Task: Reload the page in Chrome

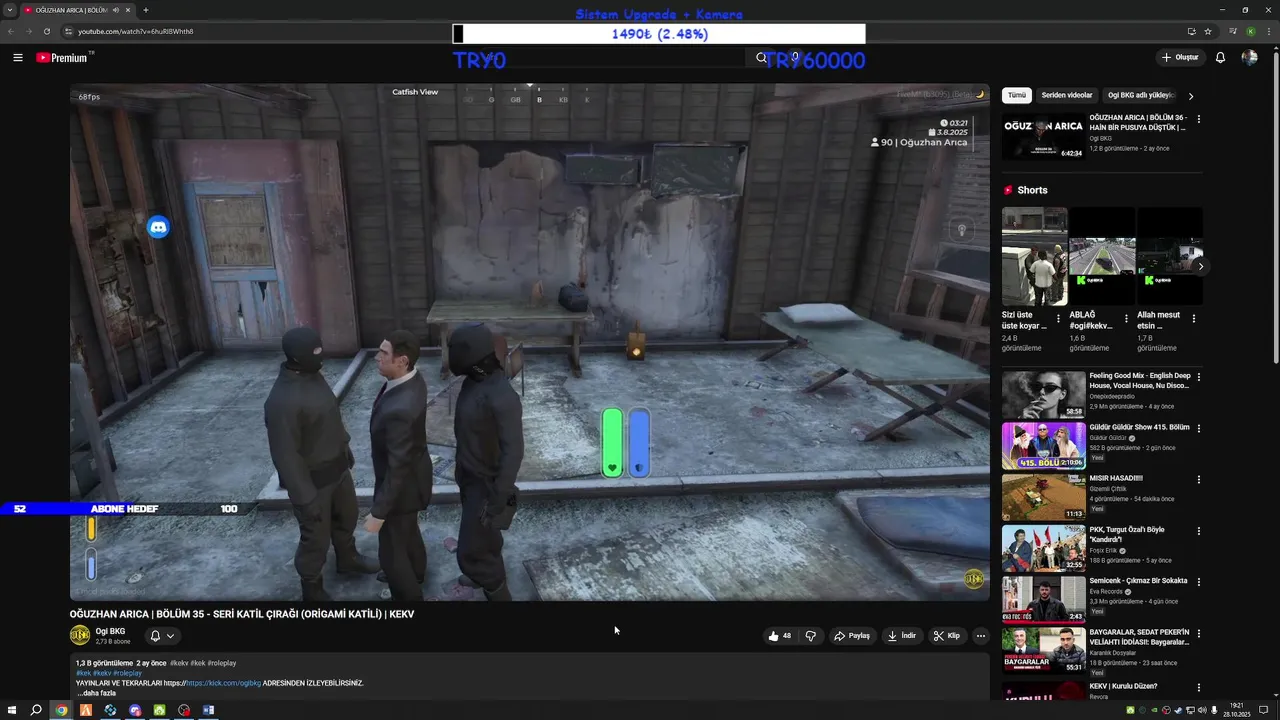Action: click(x=46, y=31)
